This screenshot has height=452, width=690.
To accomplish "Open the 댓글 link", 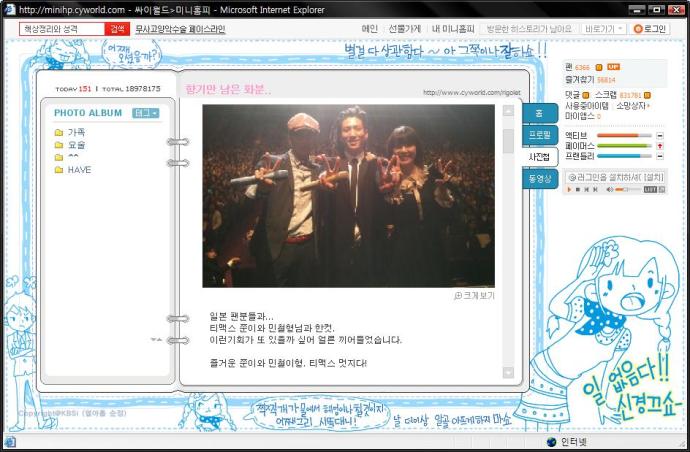I will click(573, 95).
